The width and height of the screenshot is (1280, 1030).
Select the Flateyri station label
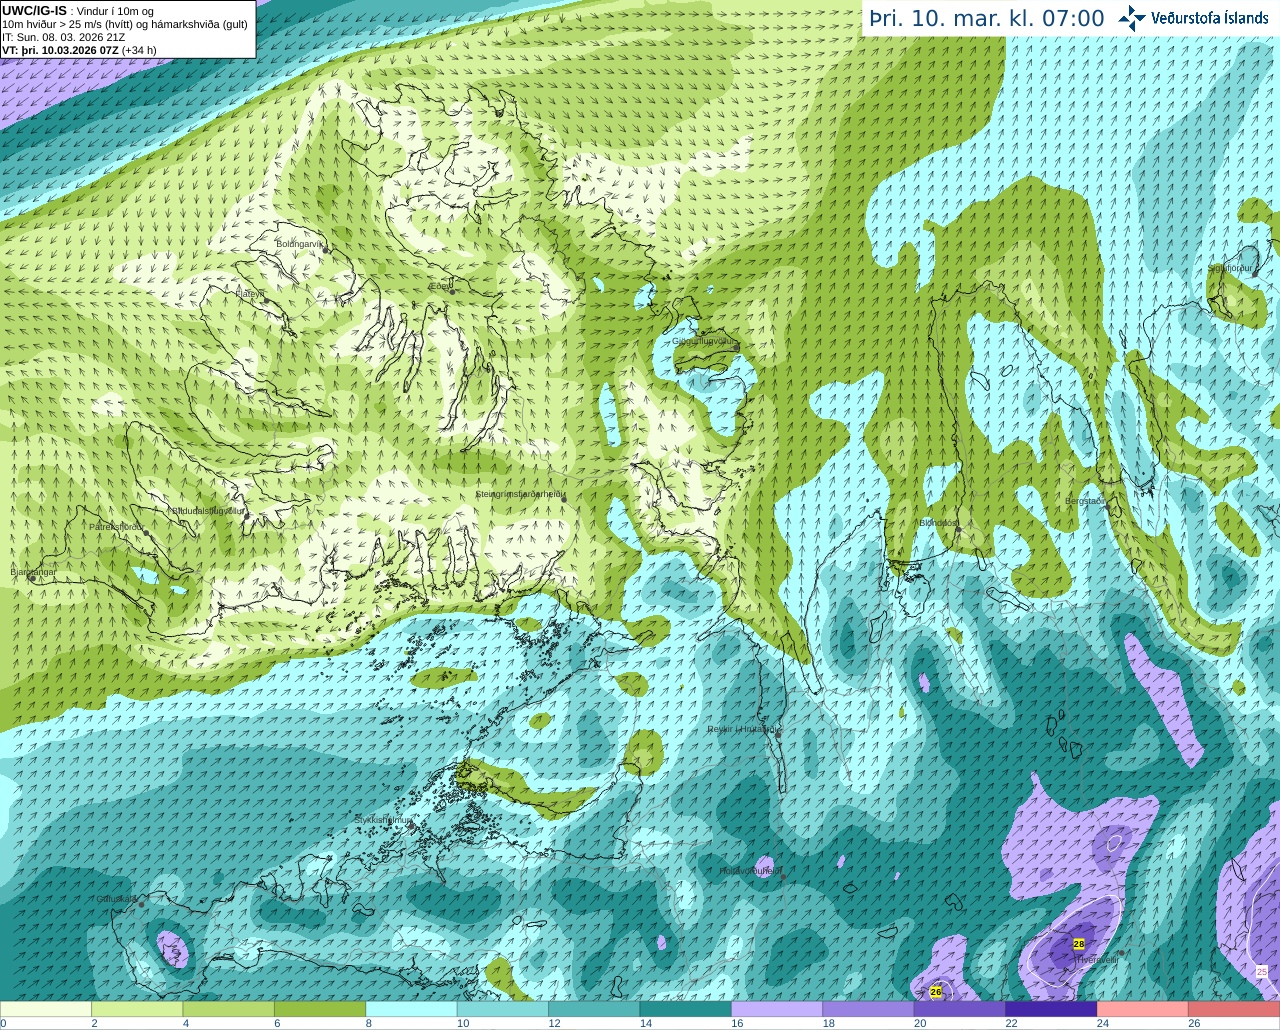[x=250, y=294]
